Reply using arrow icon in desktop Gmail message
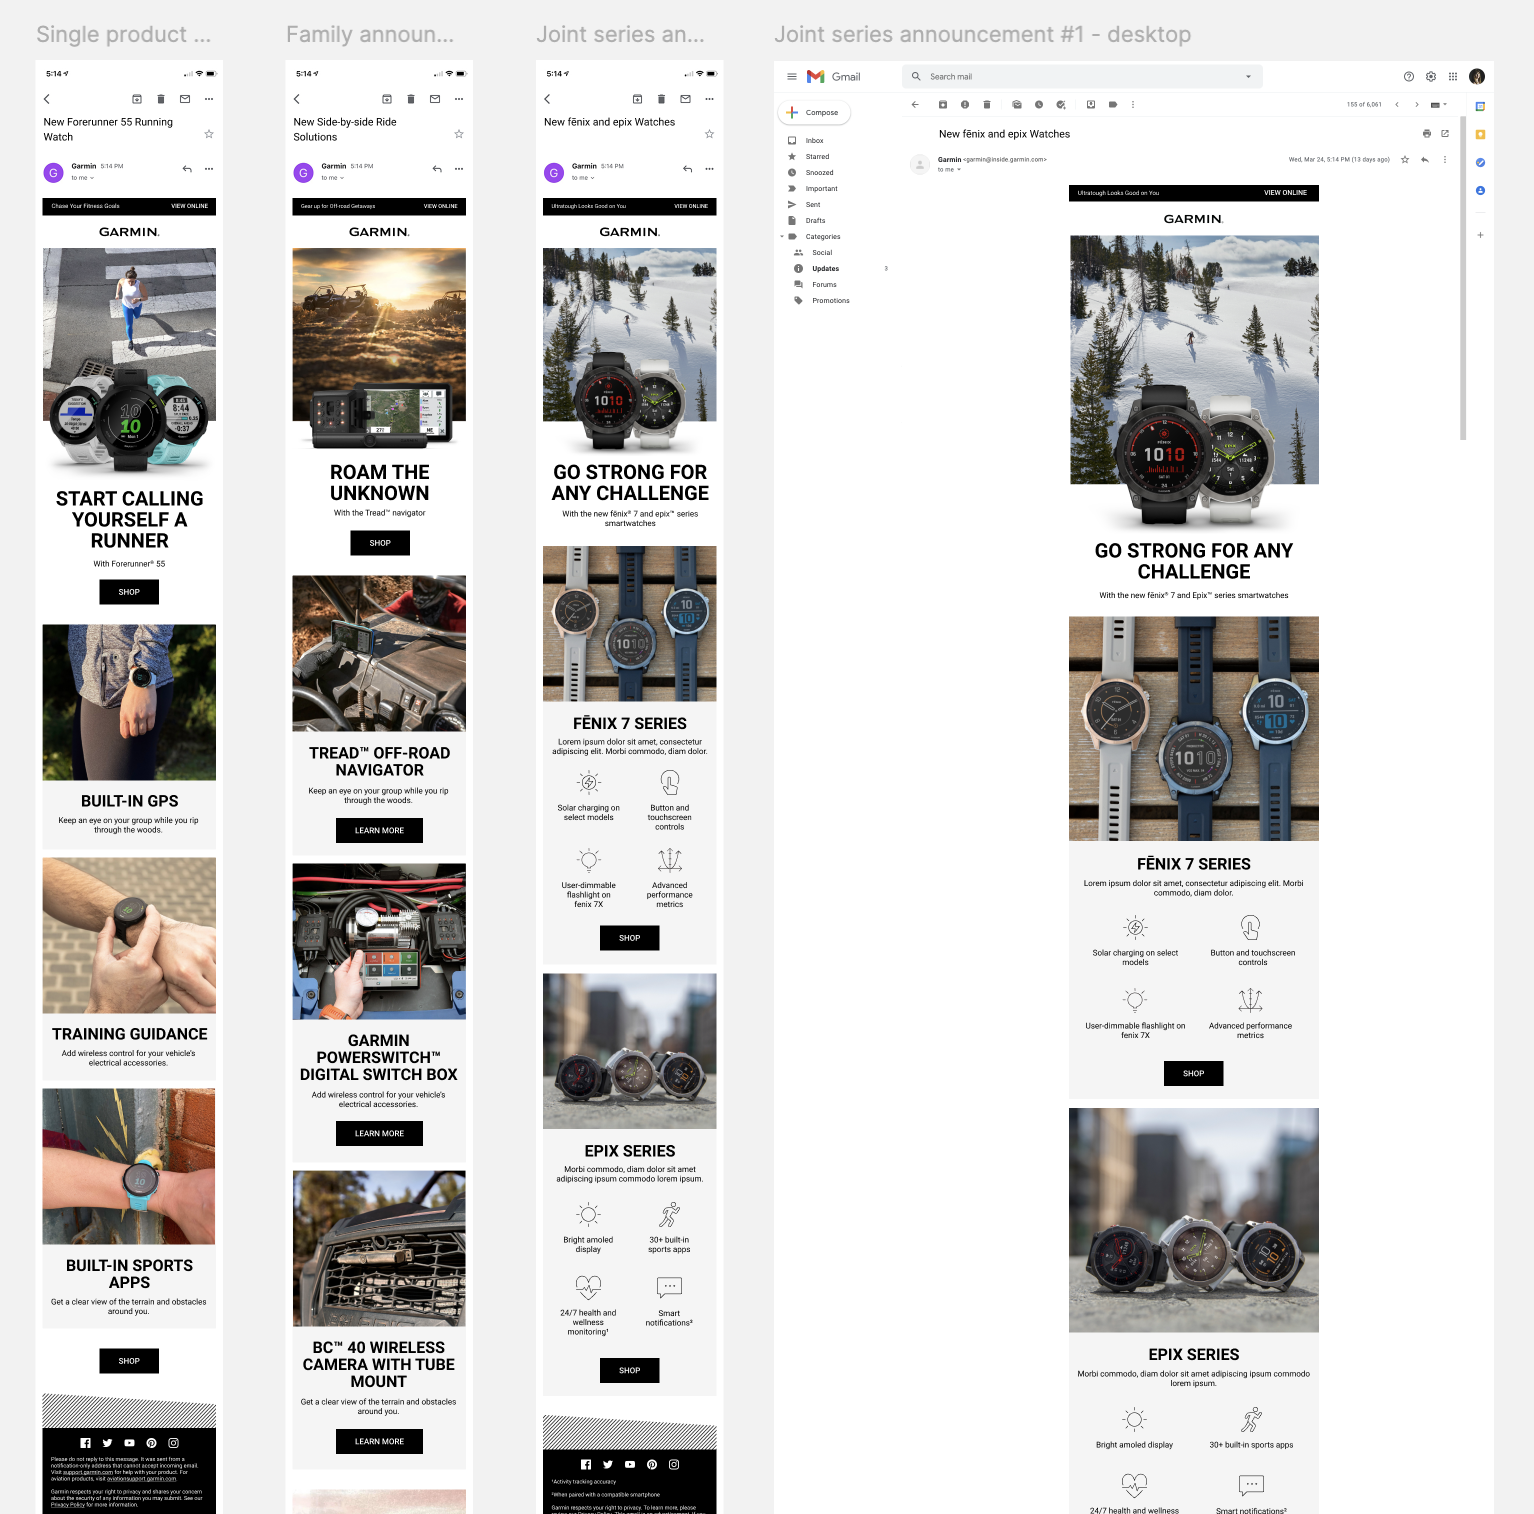This screenshot has width=1534, height=1514. click(x=1425, y=159)
